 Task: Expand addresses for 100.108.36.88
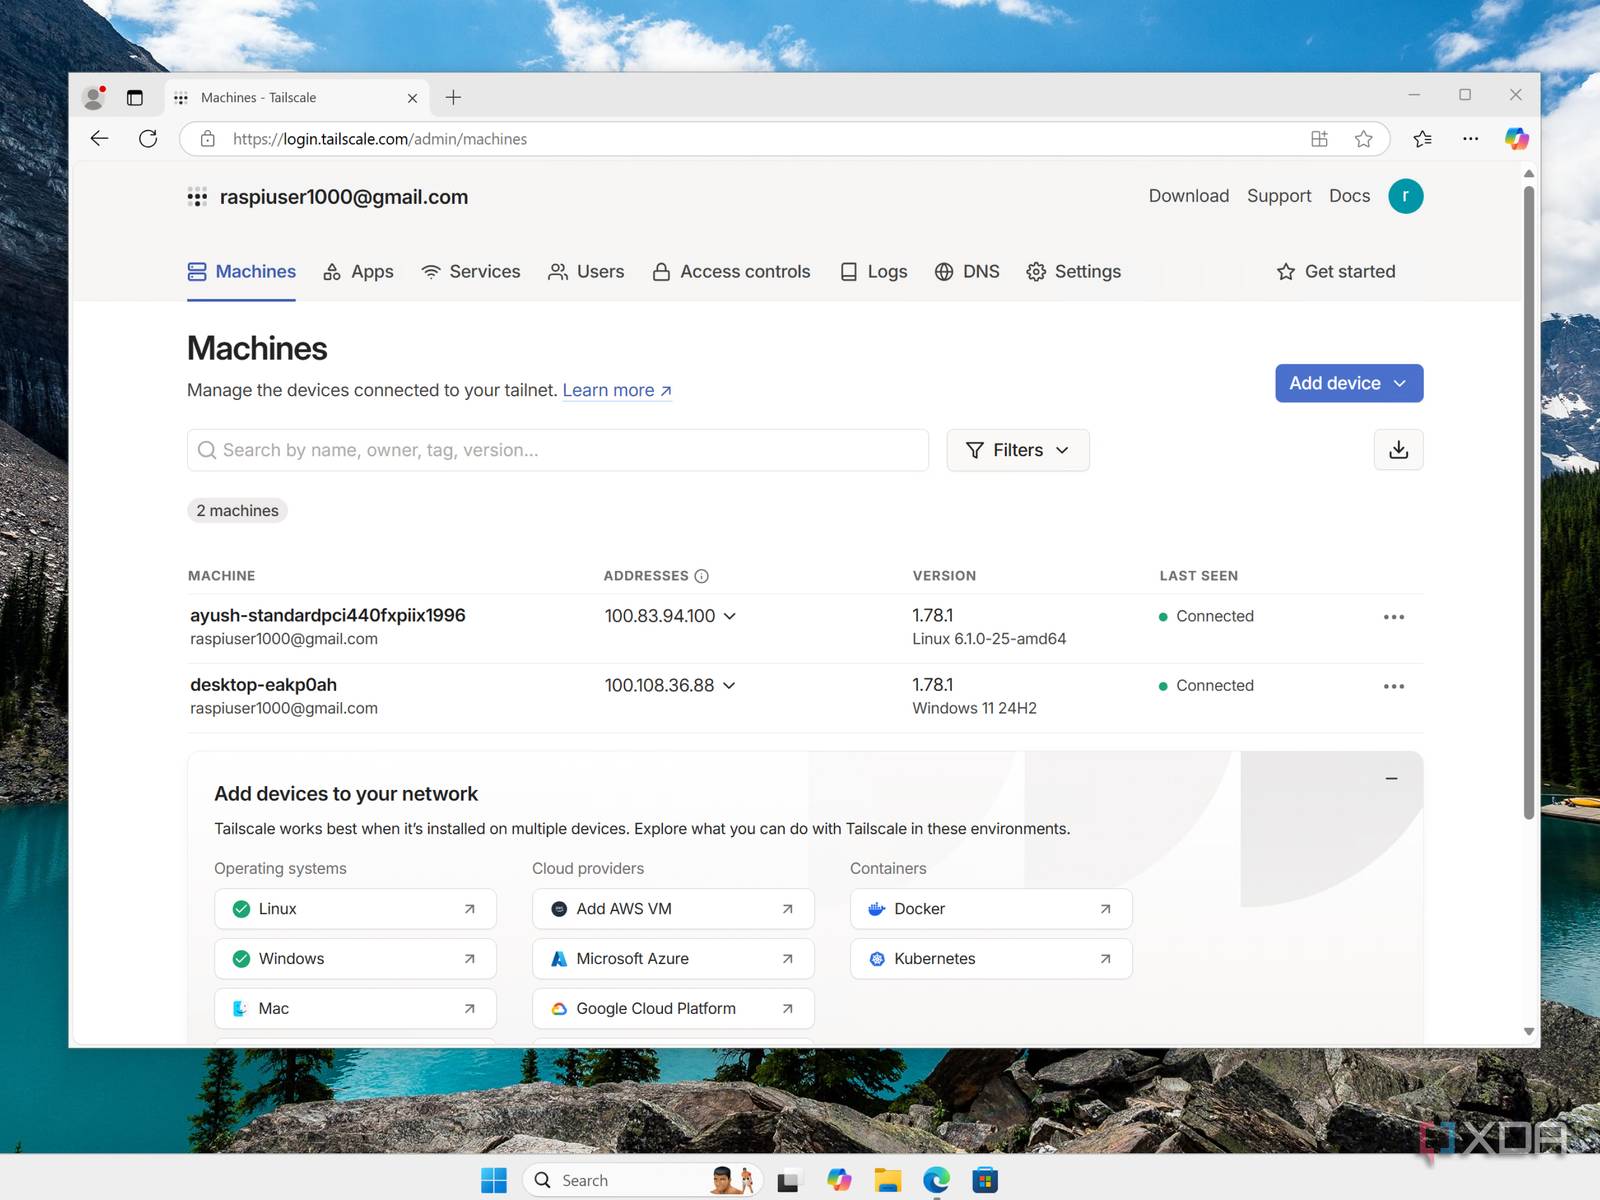click(729, 685)
